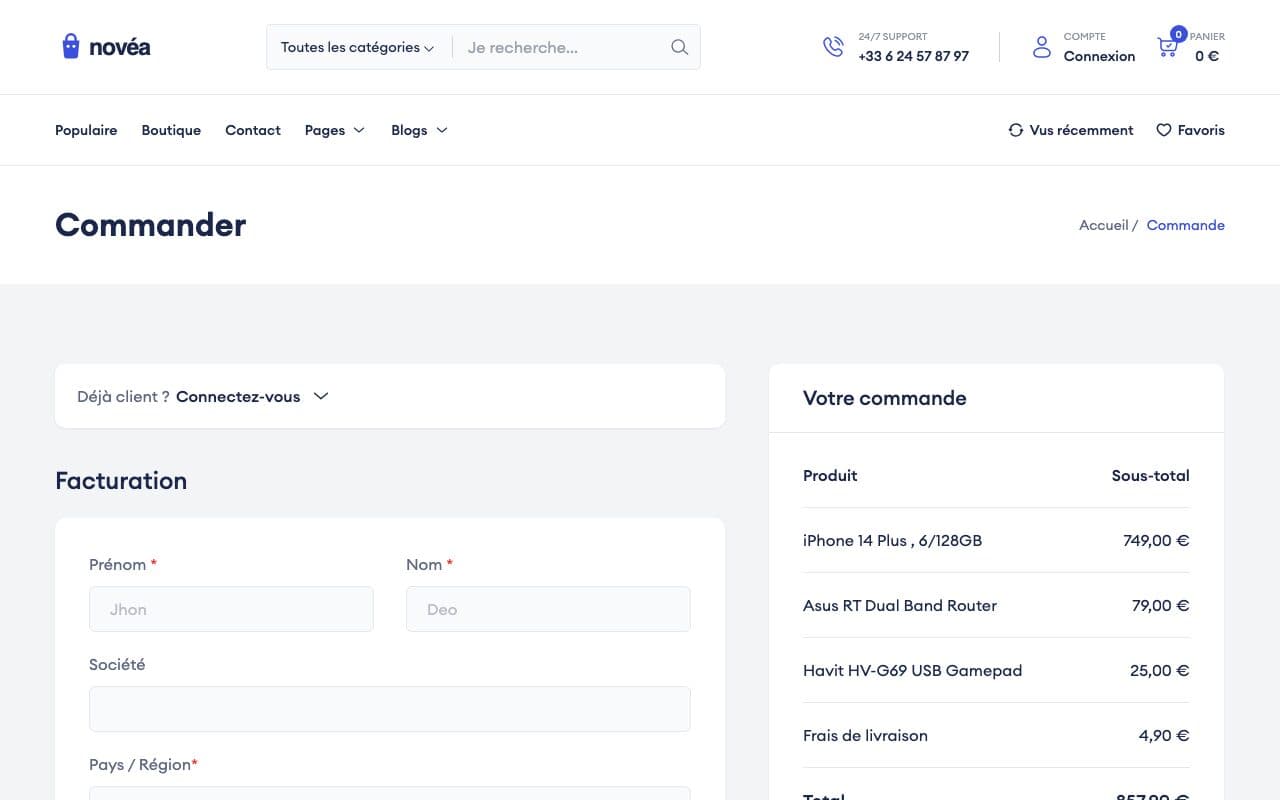Image resolution: width=1280 pixels, height=800 pixels.
Task: Click the Frais de livraison label
Action: [865, 735]
